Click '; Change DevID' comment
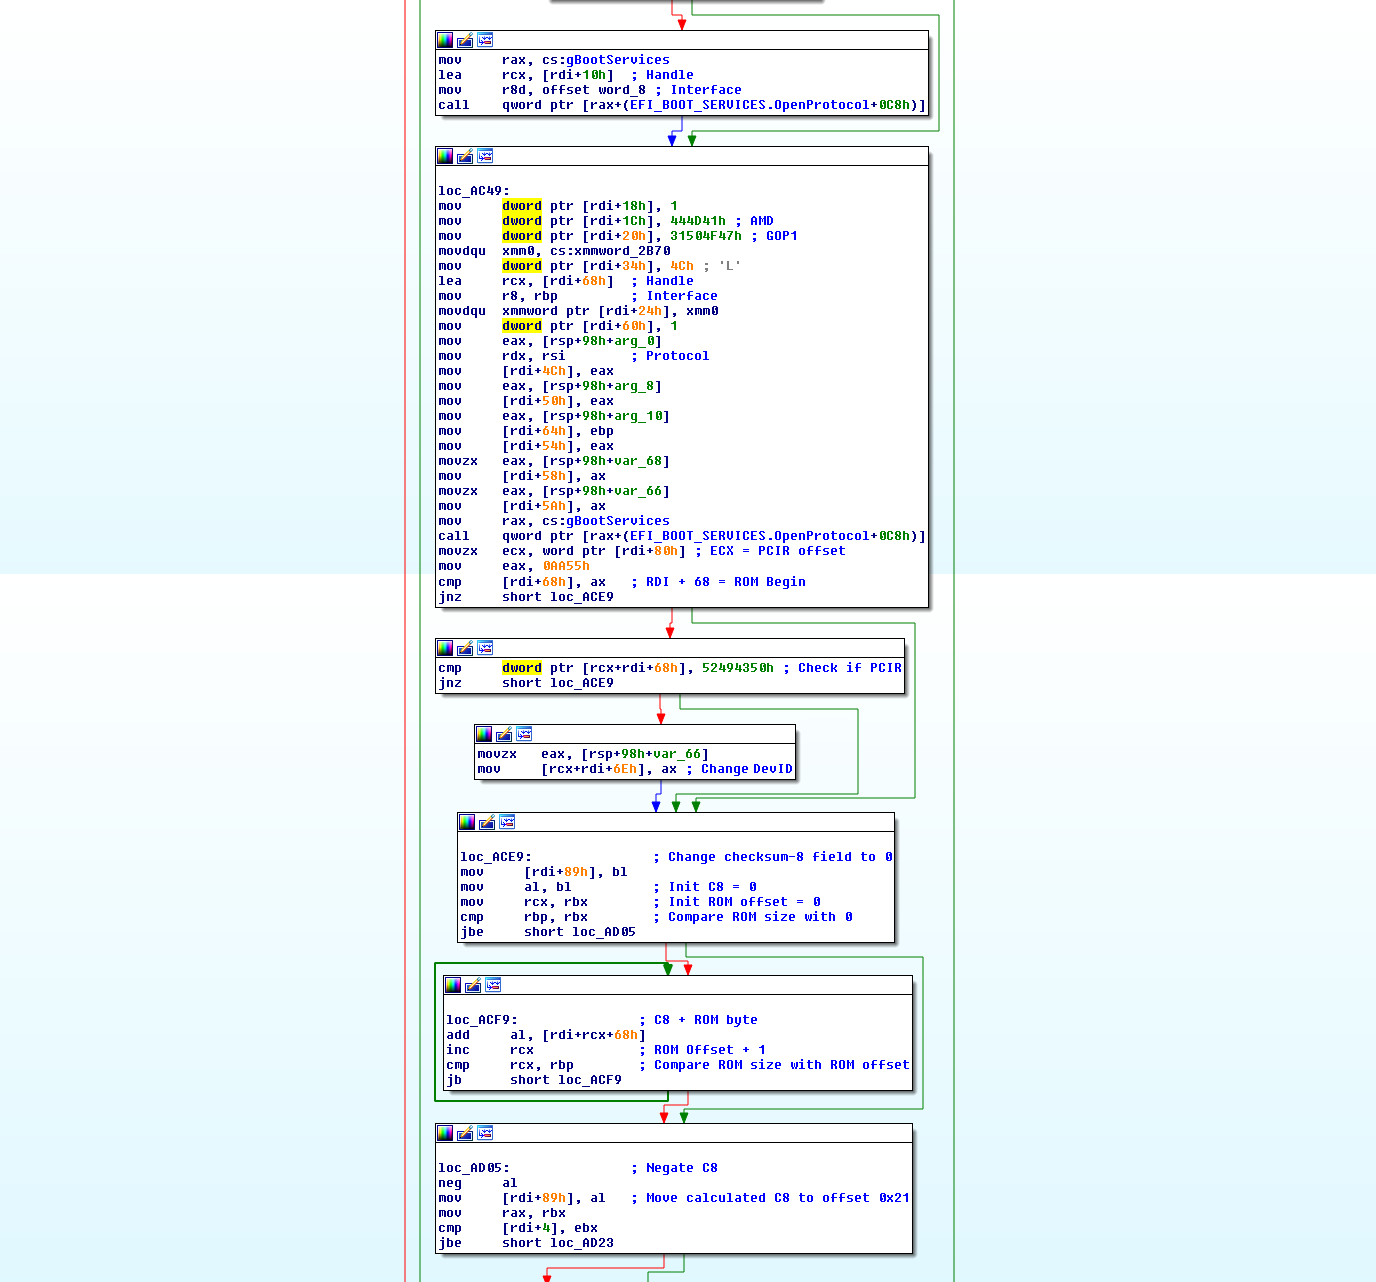Viewport: 1376px width, 1282px height. point(739,769)
